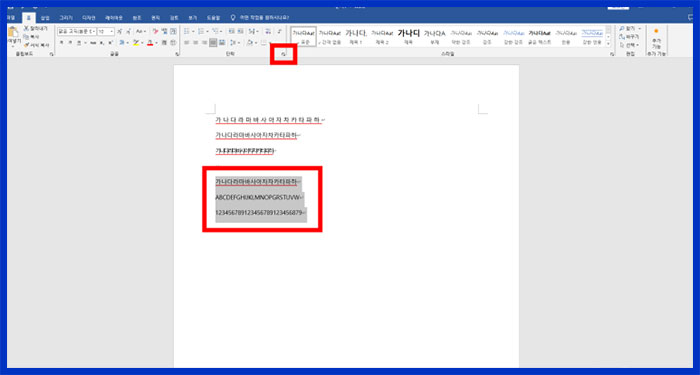Switch to the Insert tab
Viewport: 700px width, 375px height.
coord(45,18)
